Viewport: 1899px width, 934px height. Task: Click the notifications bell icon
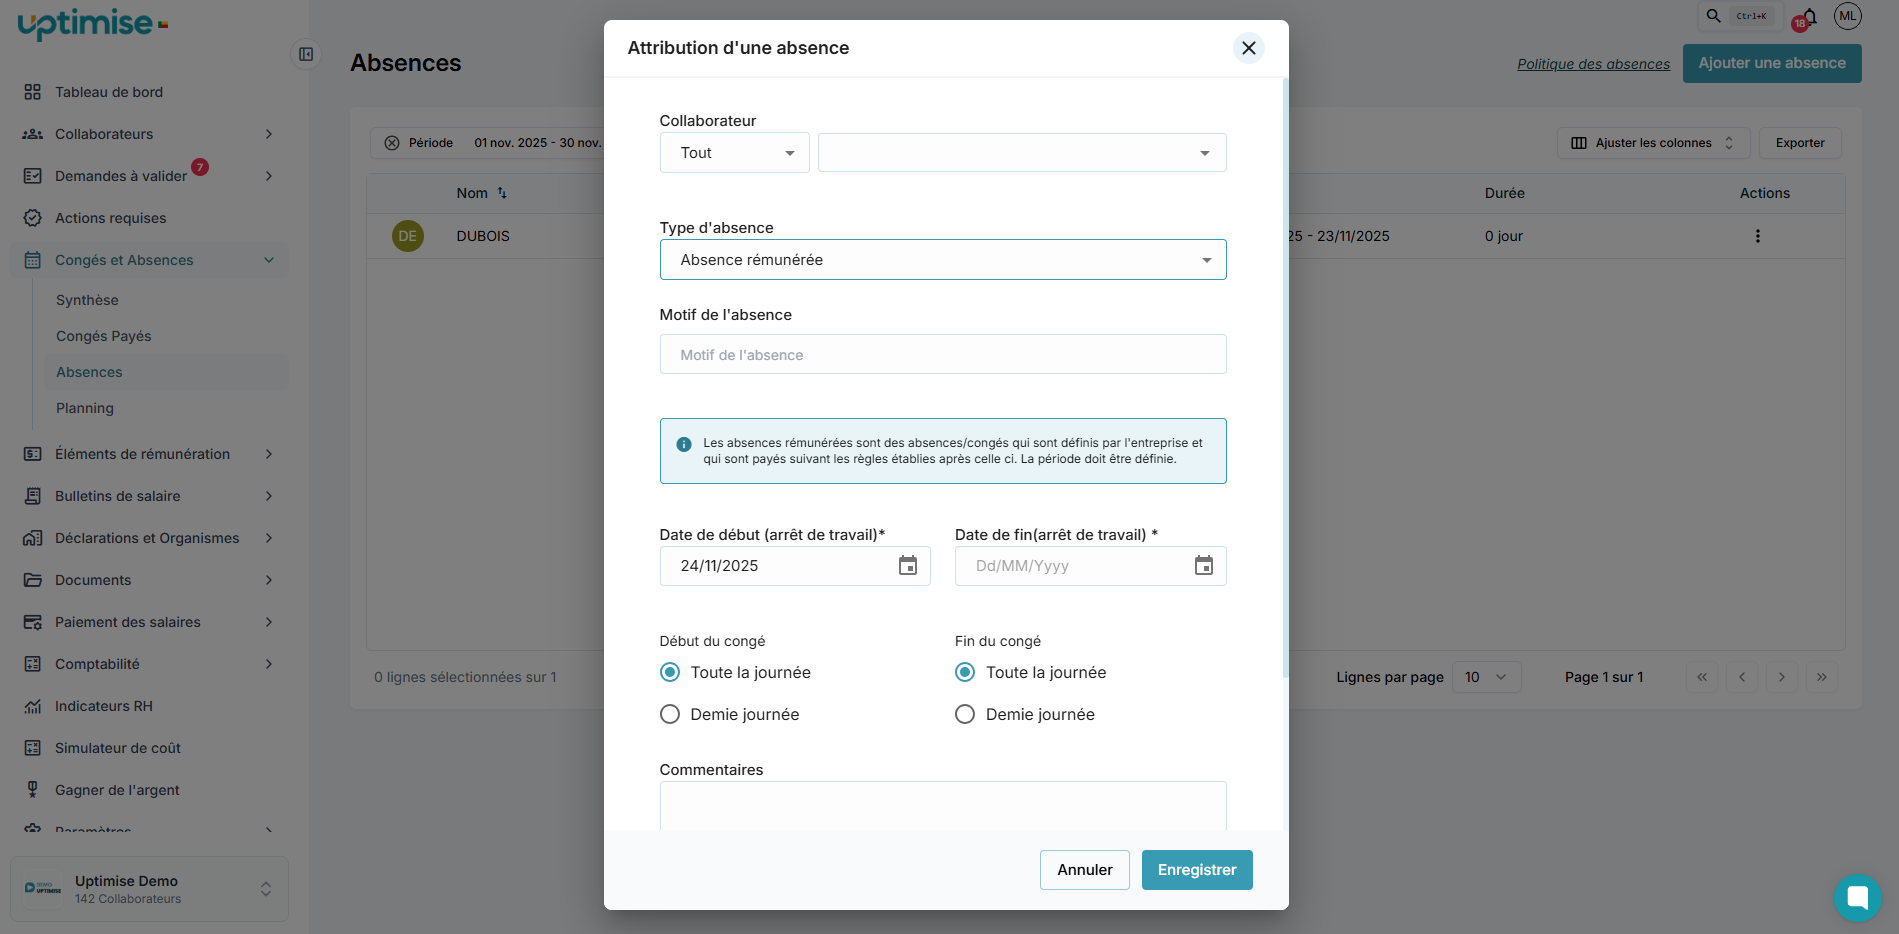pos(1809,17)
